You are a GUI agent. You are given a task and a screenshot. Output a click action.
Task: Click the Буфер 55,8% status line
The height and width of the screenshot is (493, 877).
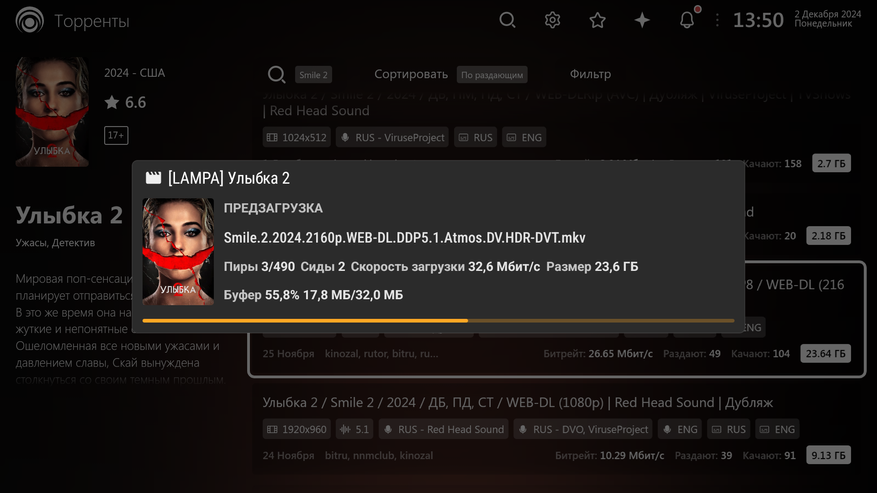tap(313, 295)
